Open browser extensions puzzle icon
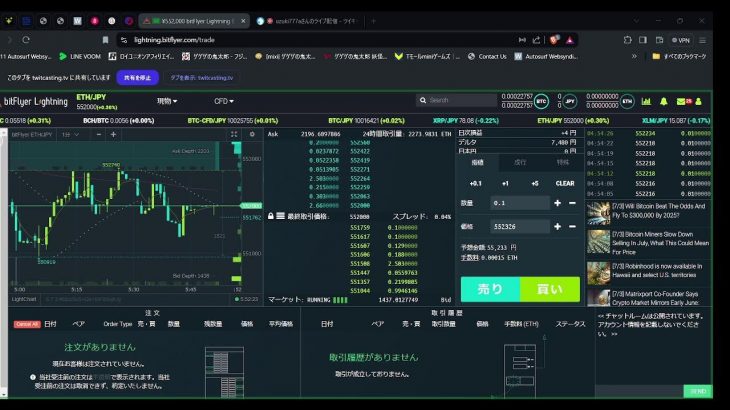730x410 pixels. click(628, 40)
